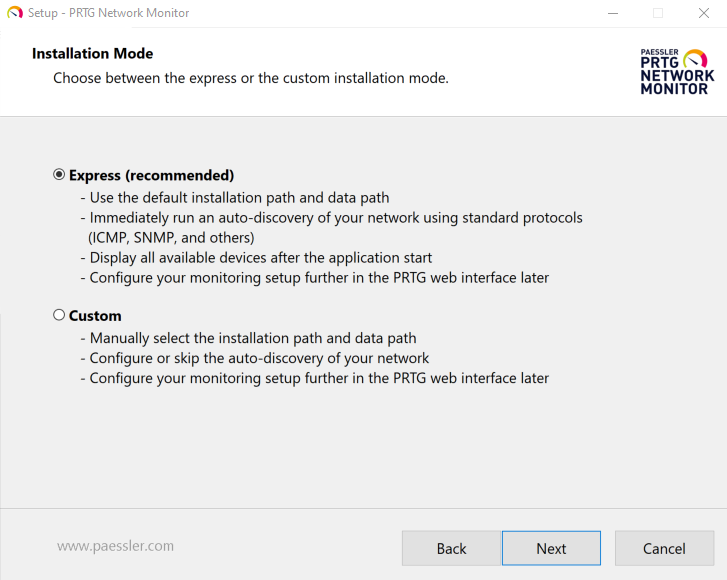Click "Use the default installation path" line
Image resolution: width=727 pixels, height=580 pixels.
(x=239, y=197)
